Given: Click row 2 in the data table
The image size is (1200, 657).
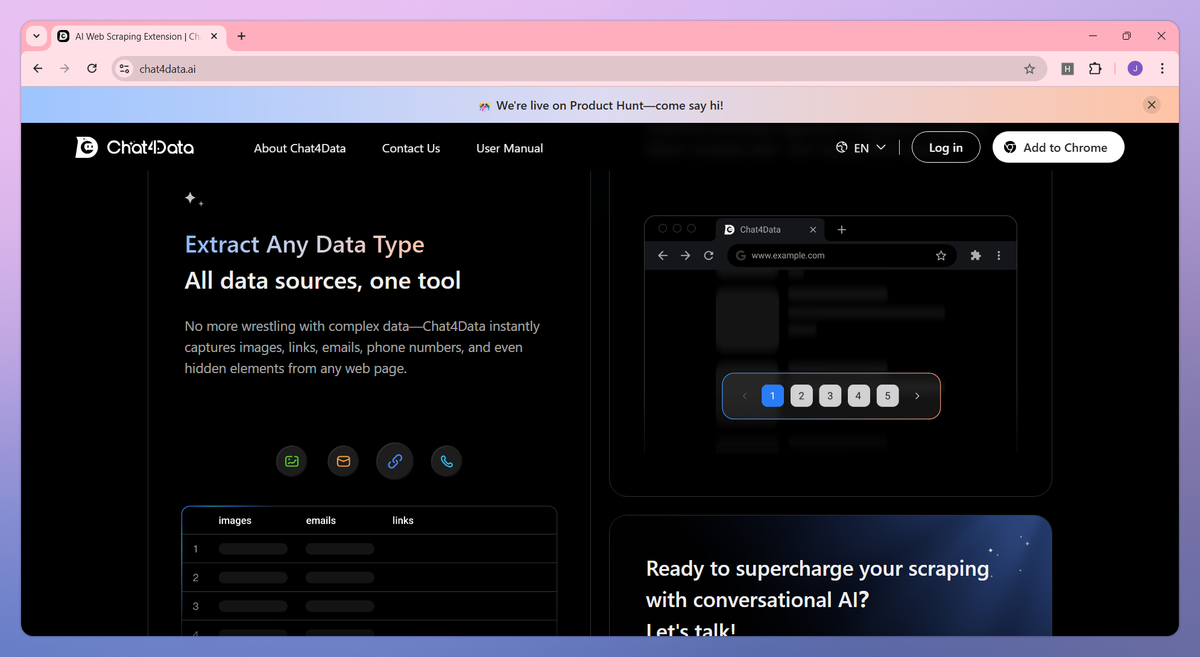Looking at the screenshot, I should [369, 578].
